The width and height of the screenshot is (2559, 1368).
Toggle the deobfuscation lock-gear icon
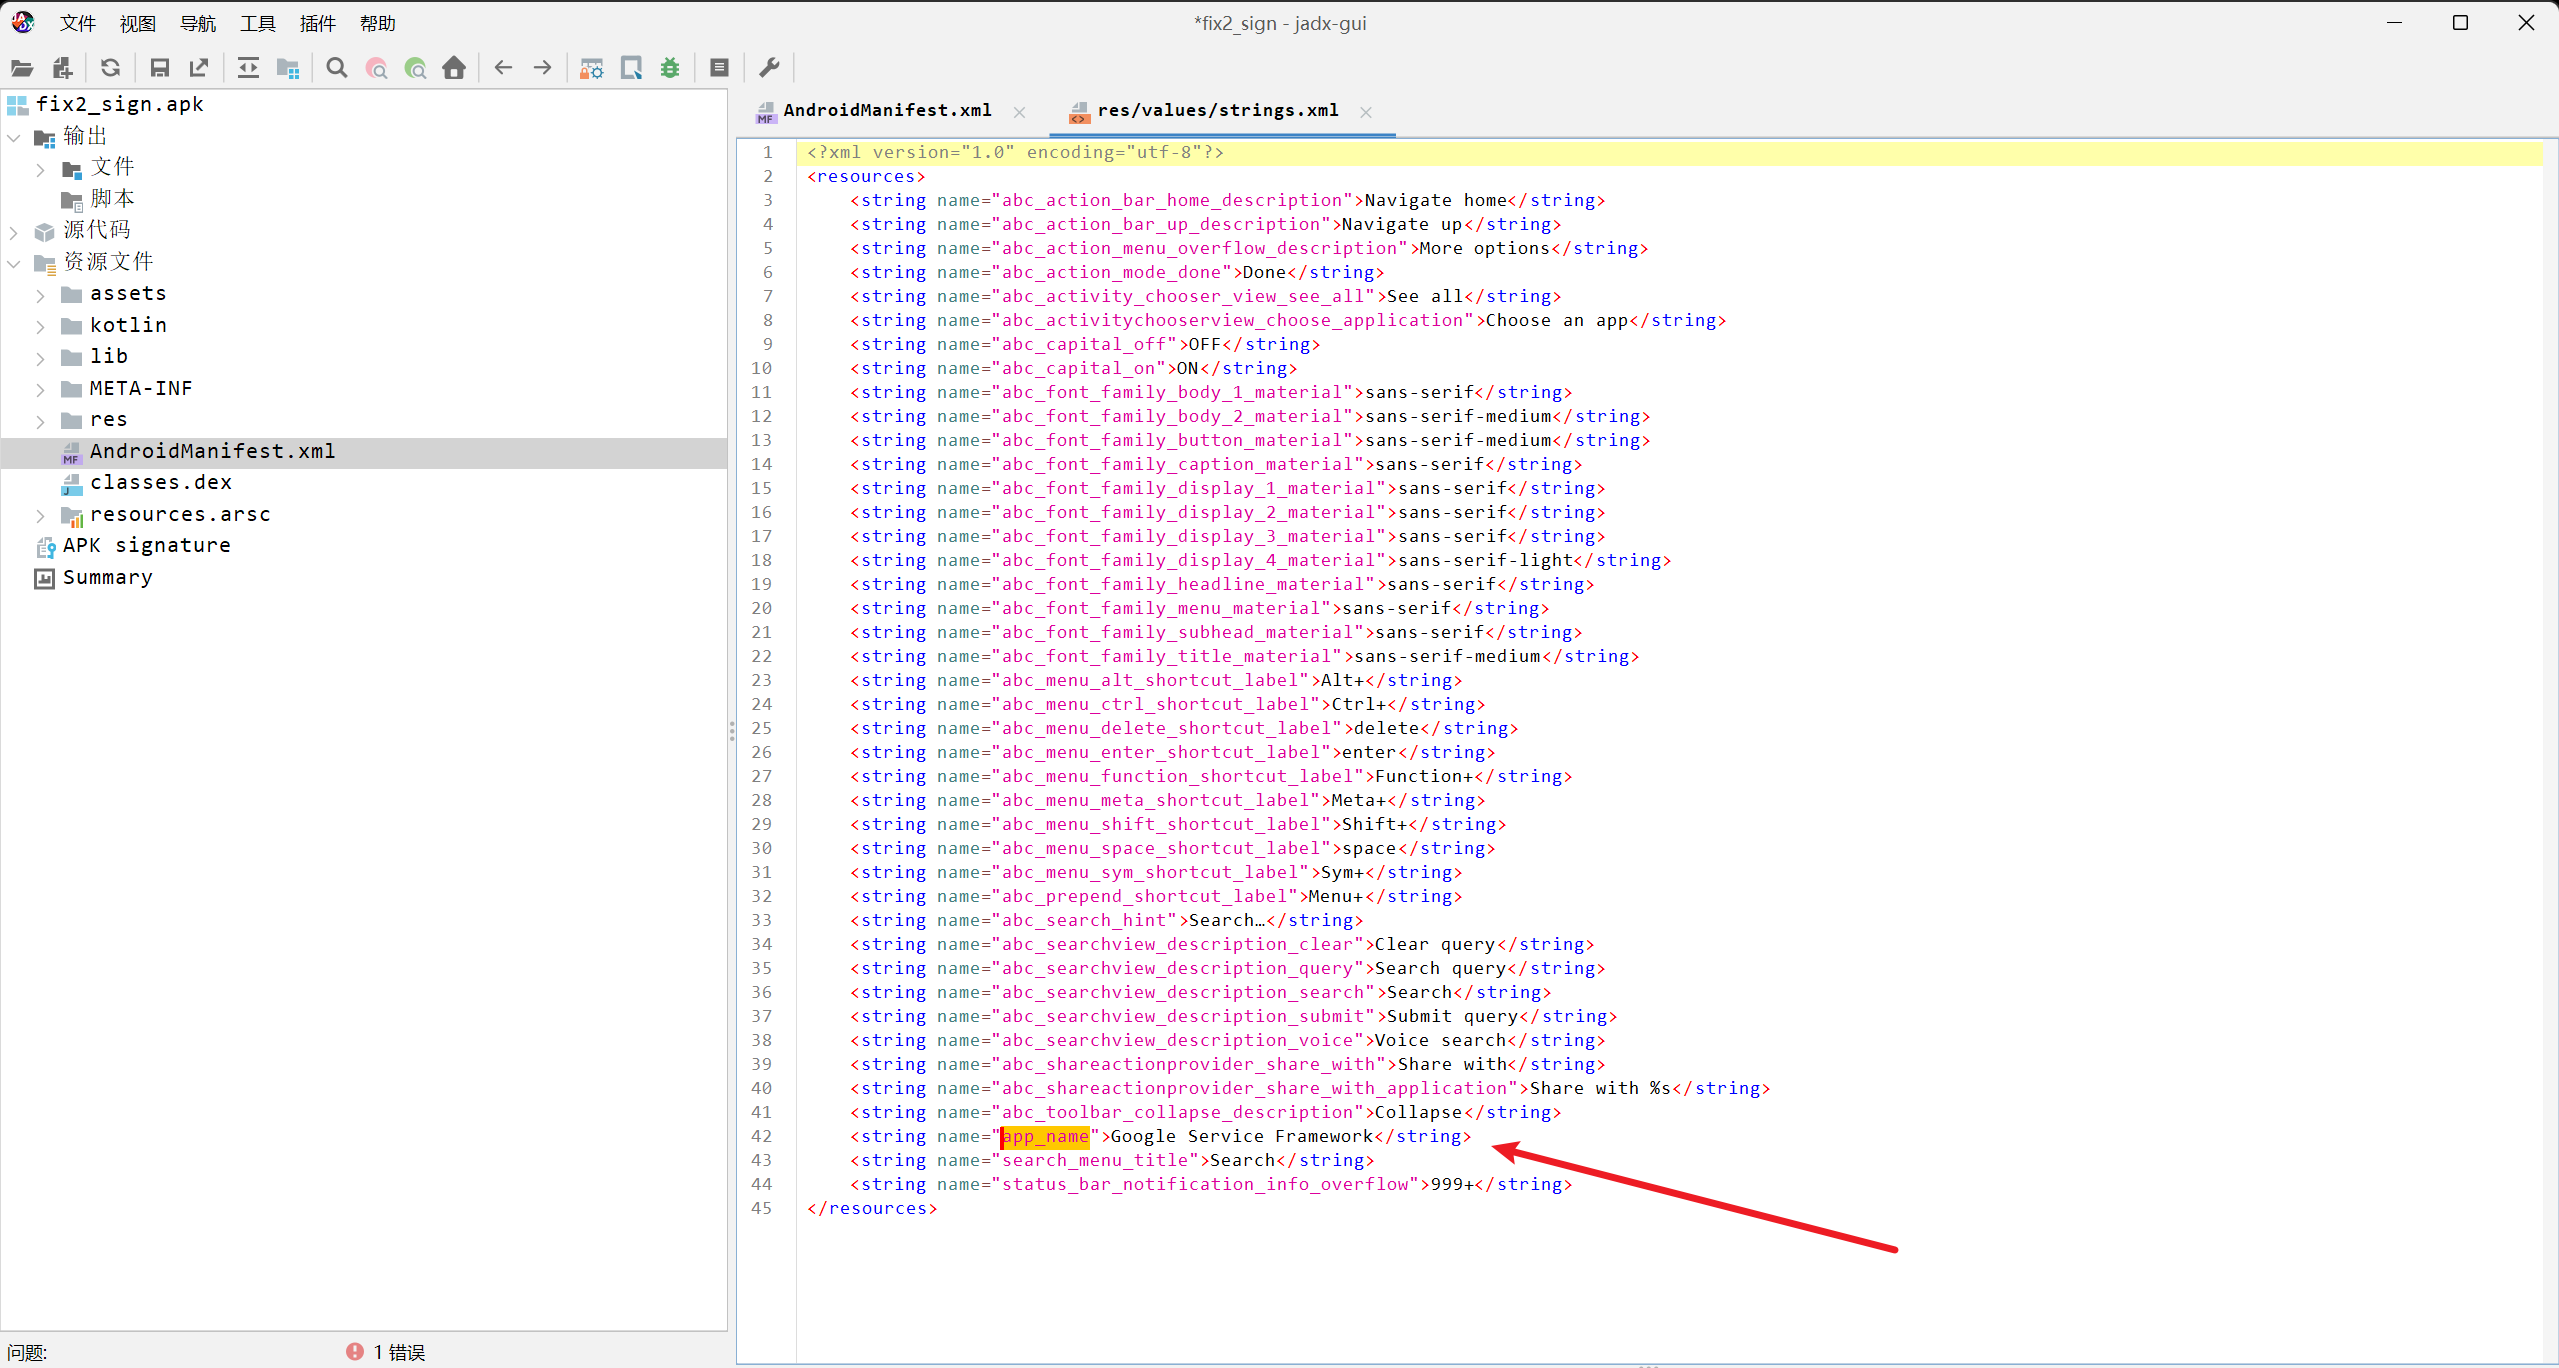(592, 68)
